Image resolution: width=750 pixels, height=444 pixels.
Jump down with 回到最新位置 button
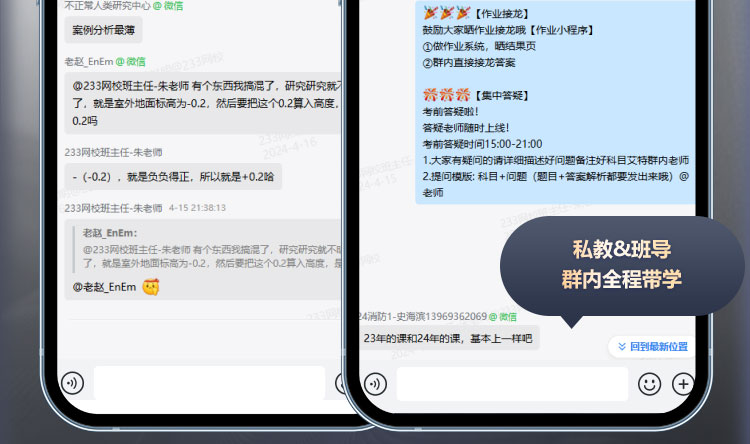(651, 347)
